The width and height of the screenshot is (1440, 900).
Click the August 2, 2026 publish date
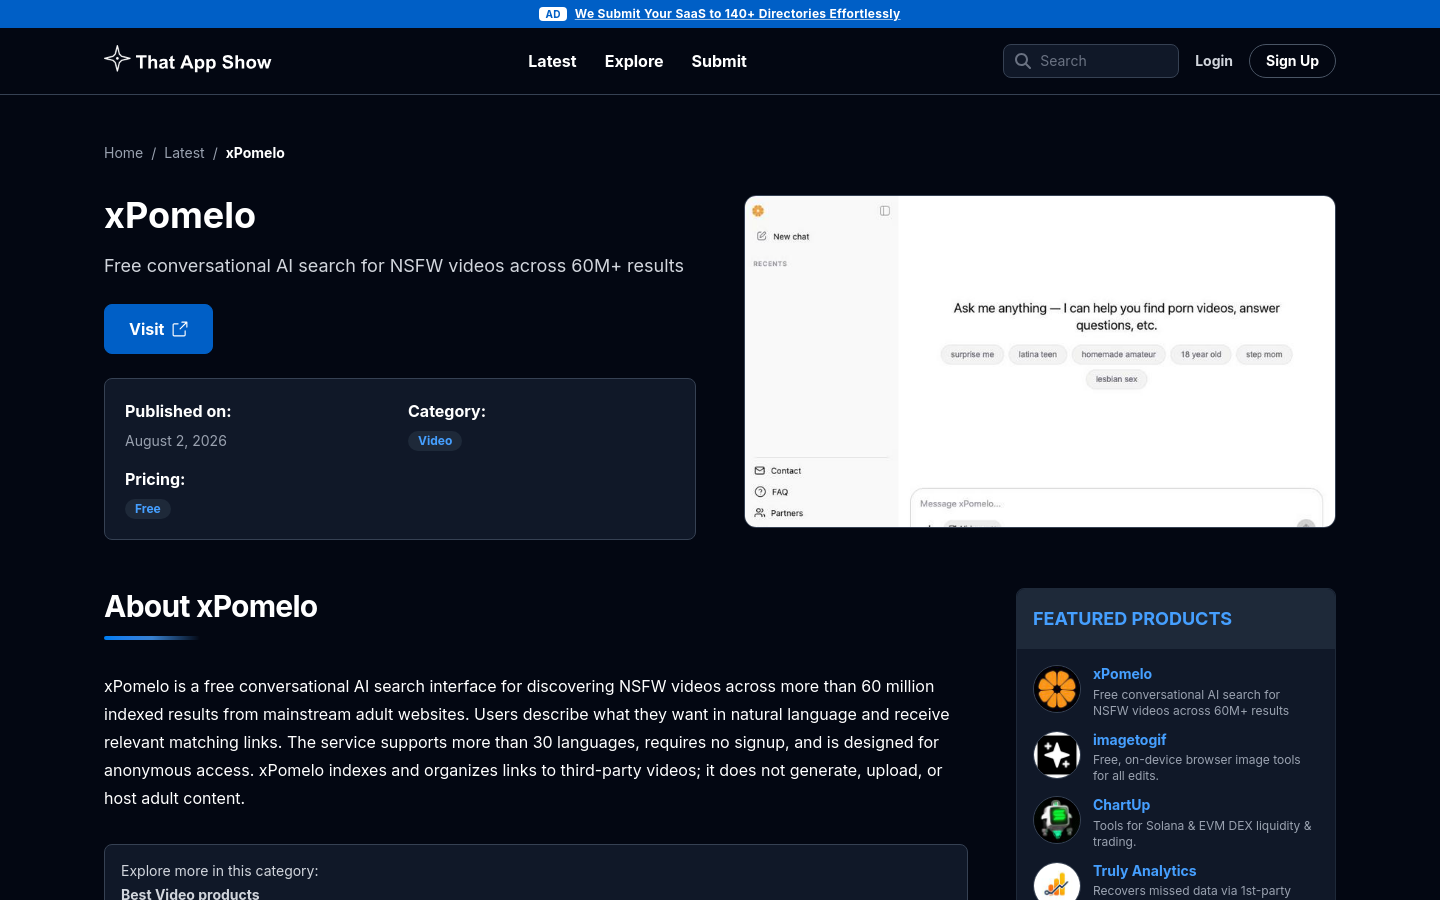point(176,441)
